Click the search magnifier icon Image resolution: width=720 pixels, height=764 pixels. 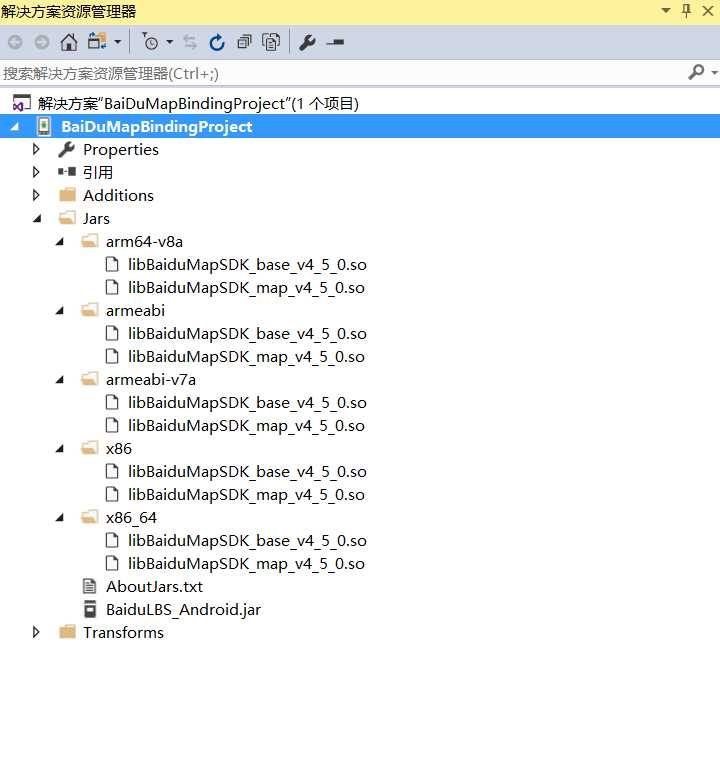click(x=697, y=73)
